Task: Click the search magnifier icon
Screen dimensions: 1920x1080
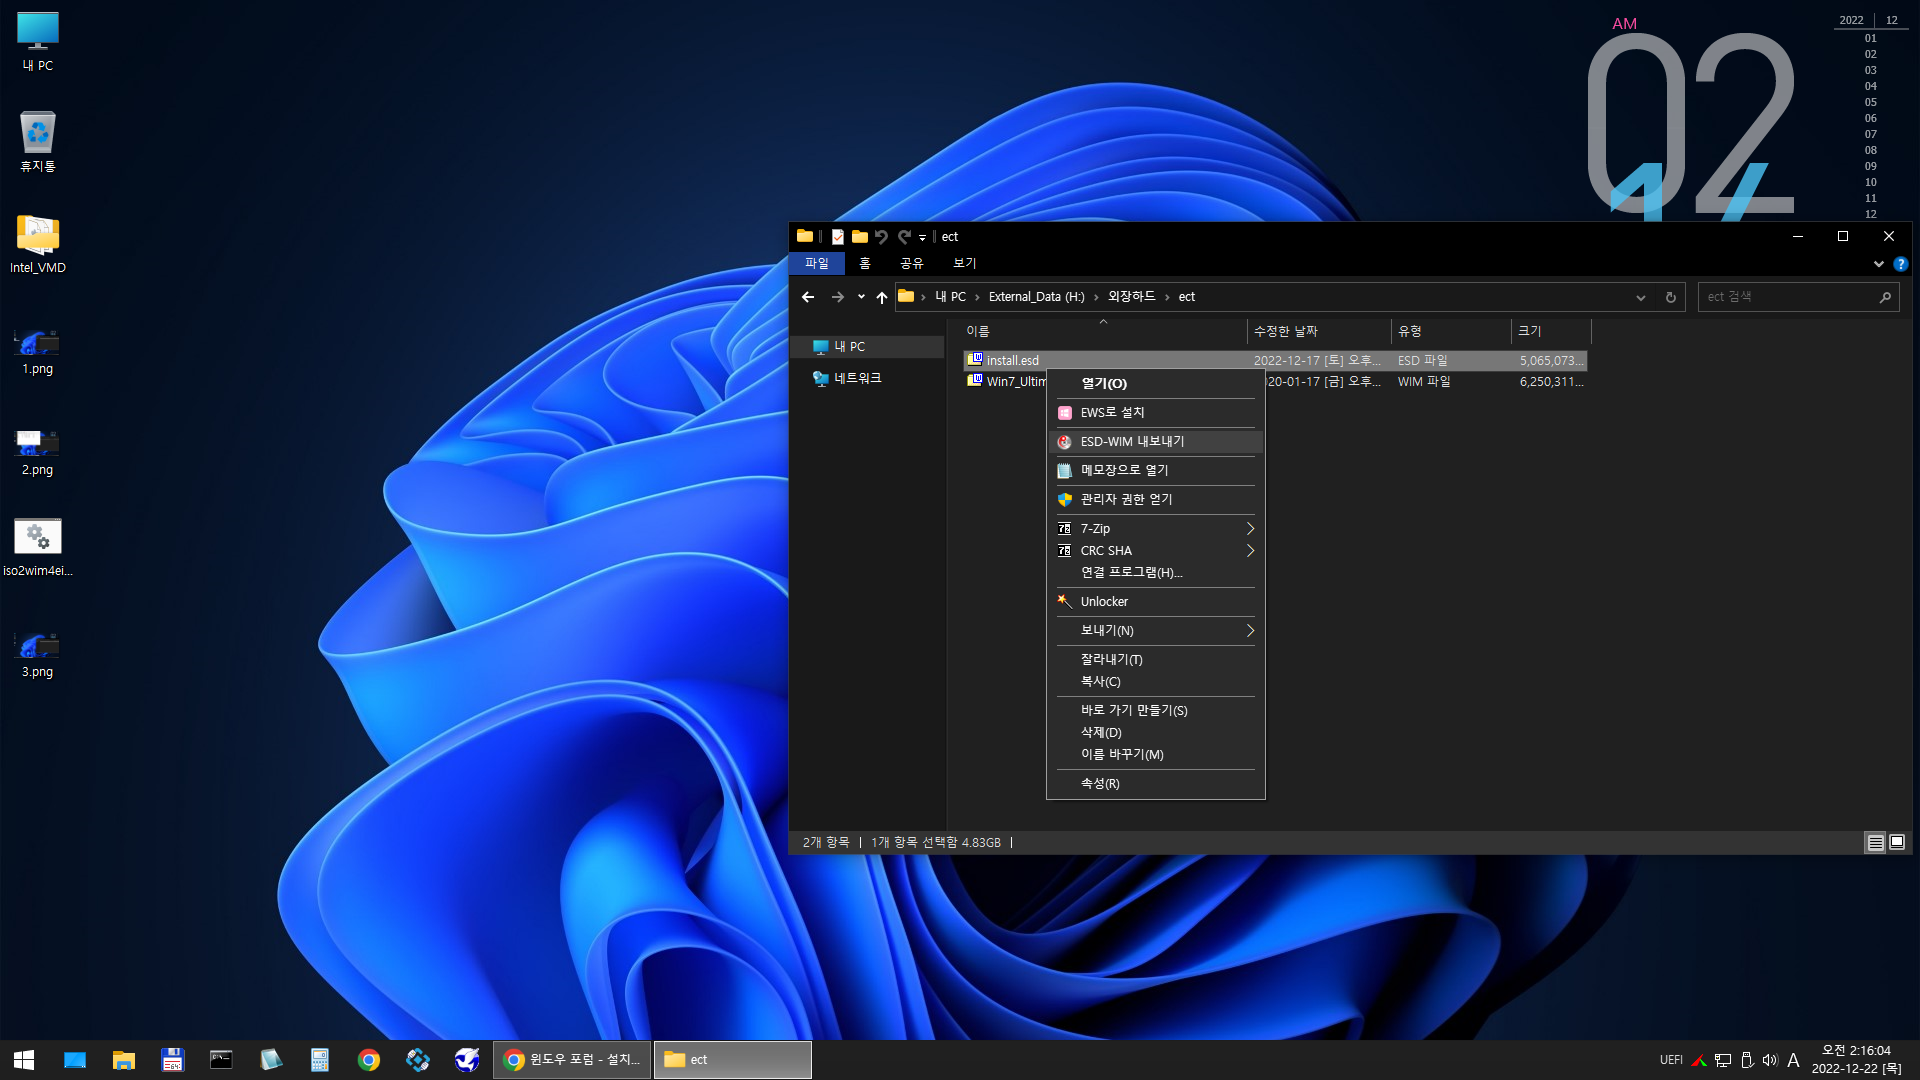Action: [x=1885, y=297]
